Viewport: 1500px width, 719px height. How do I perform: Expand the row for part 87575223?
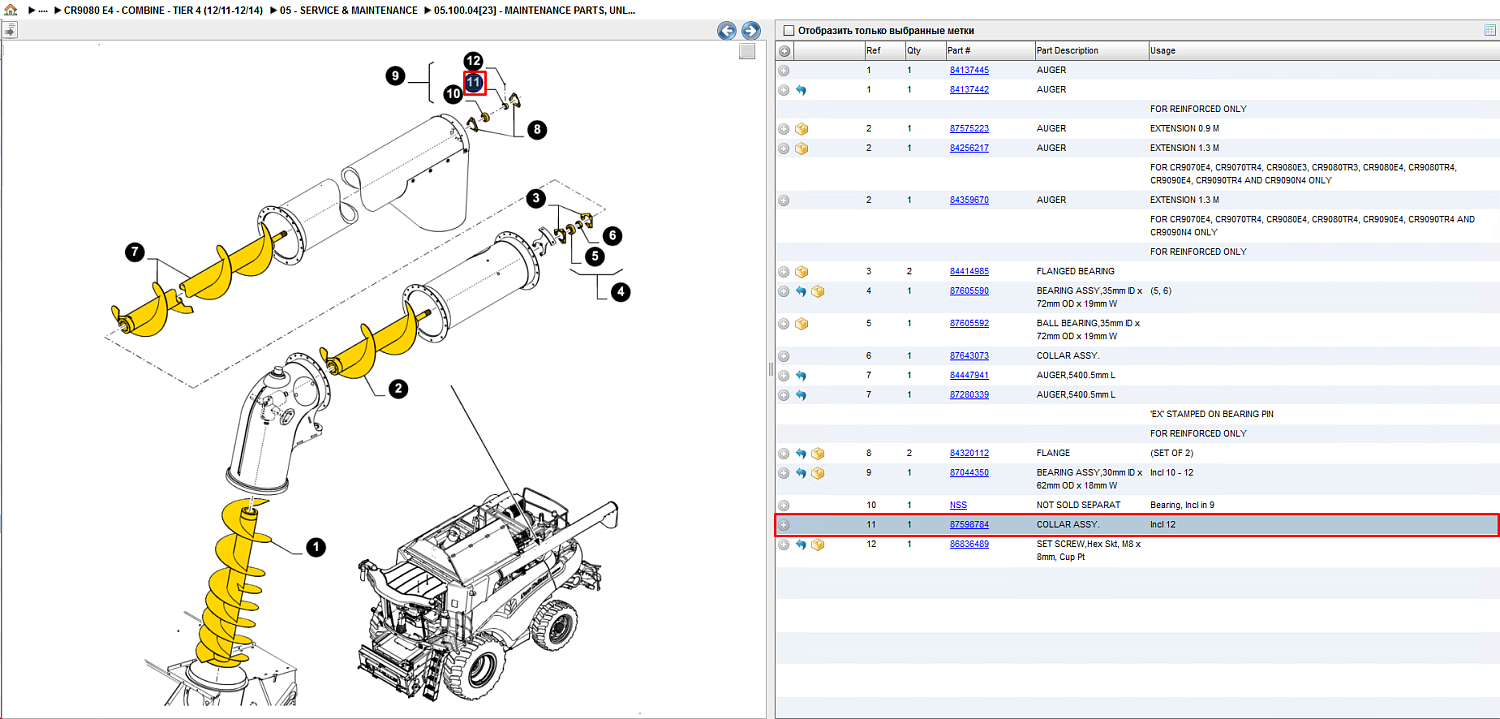pyautogui.click(x=784, y=129)
